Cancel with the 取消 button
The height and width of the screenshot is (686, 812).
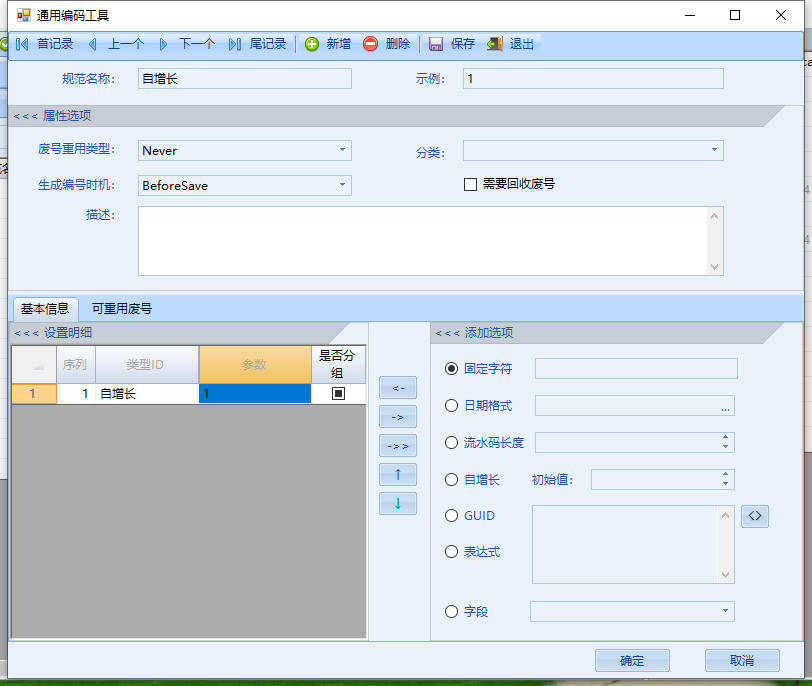[x=742, y=661]
